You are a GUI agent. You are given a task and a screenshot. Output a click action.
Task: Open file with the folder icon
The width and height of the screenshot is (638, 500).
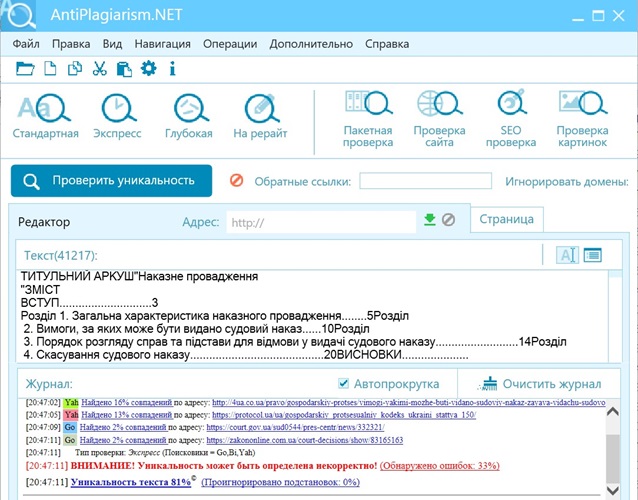[x=25, y=68]
